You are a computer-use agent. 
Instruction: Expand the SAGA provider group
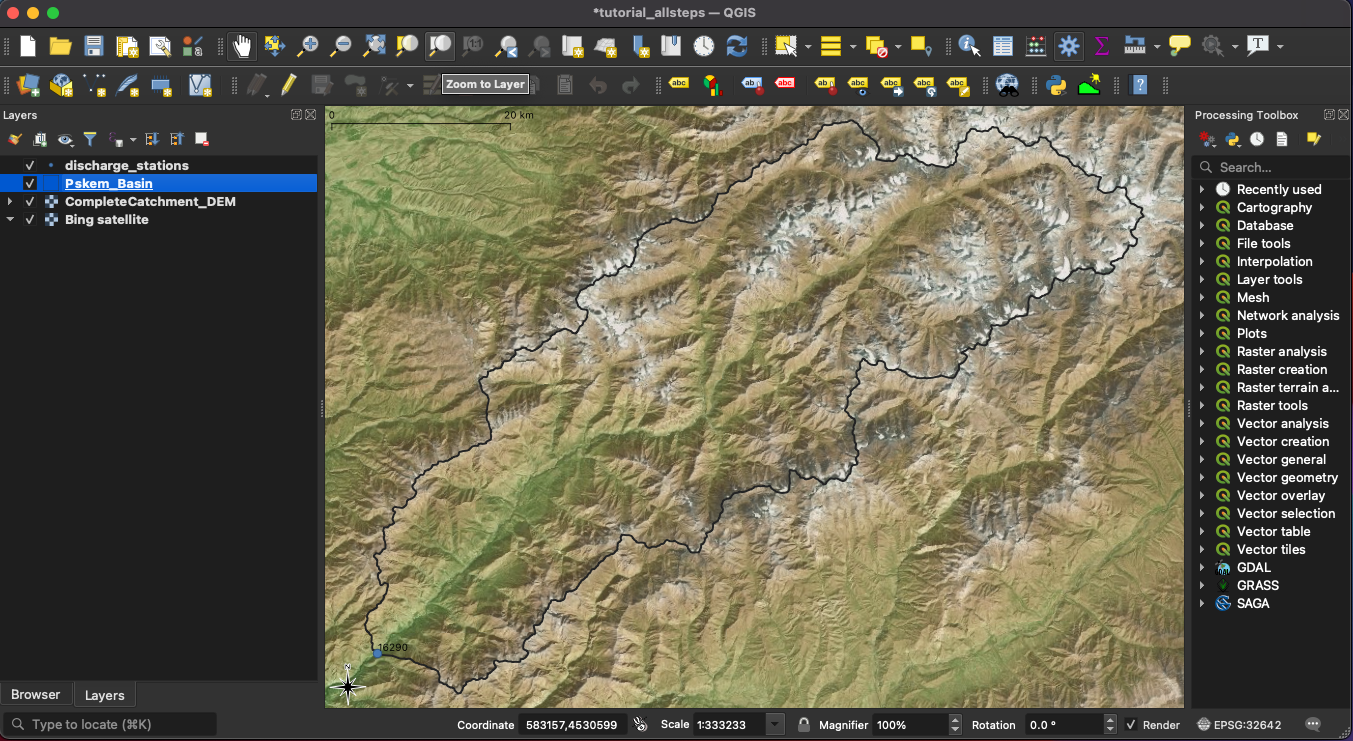click(1202, 603)
